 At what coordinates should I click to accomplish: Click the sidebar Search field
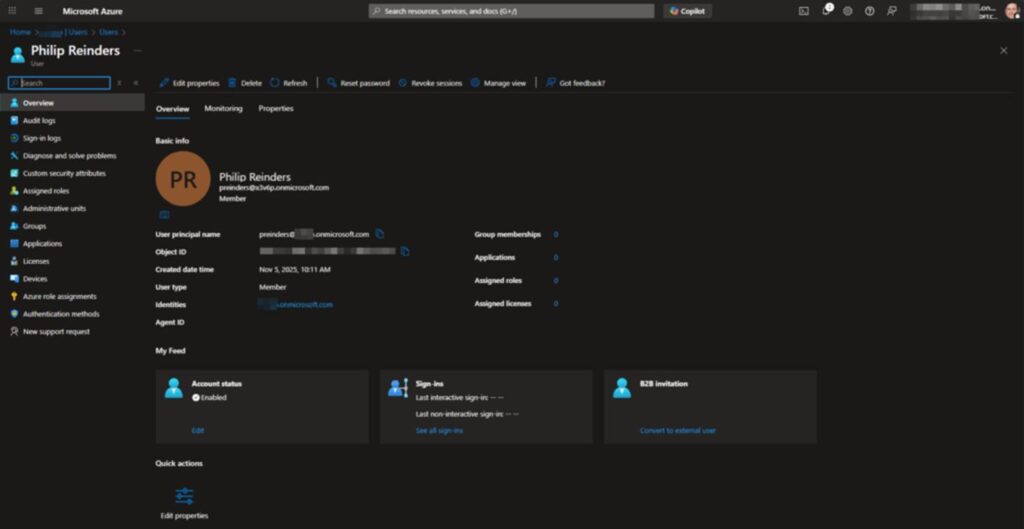(x=59, y=83)
